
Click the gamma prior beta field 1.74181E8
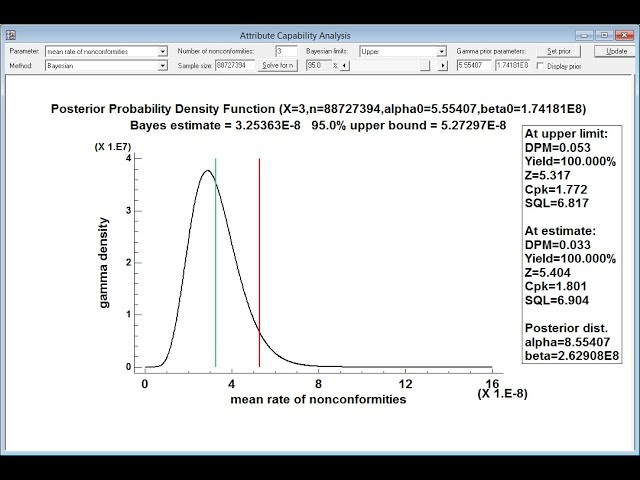pyautogui.click(x=512, y=65)
